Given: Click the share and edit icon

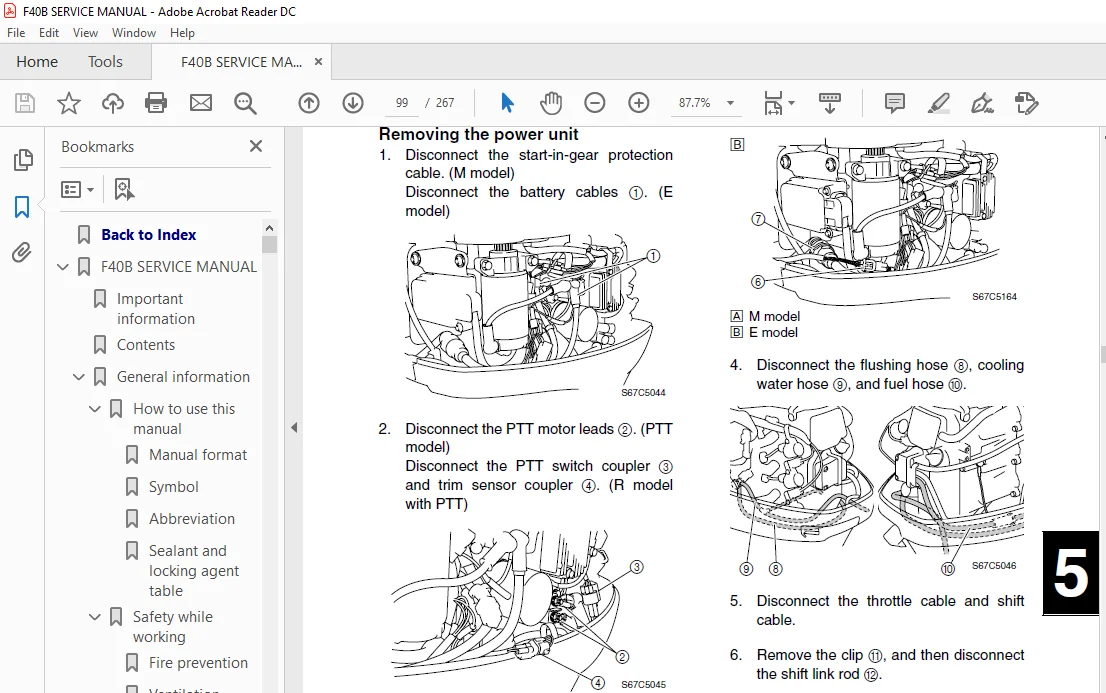Looking at the screenshot, I should pos(1026,103).
